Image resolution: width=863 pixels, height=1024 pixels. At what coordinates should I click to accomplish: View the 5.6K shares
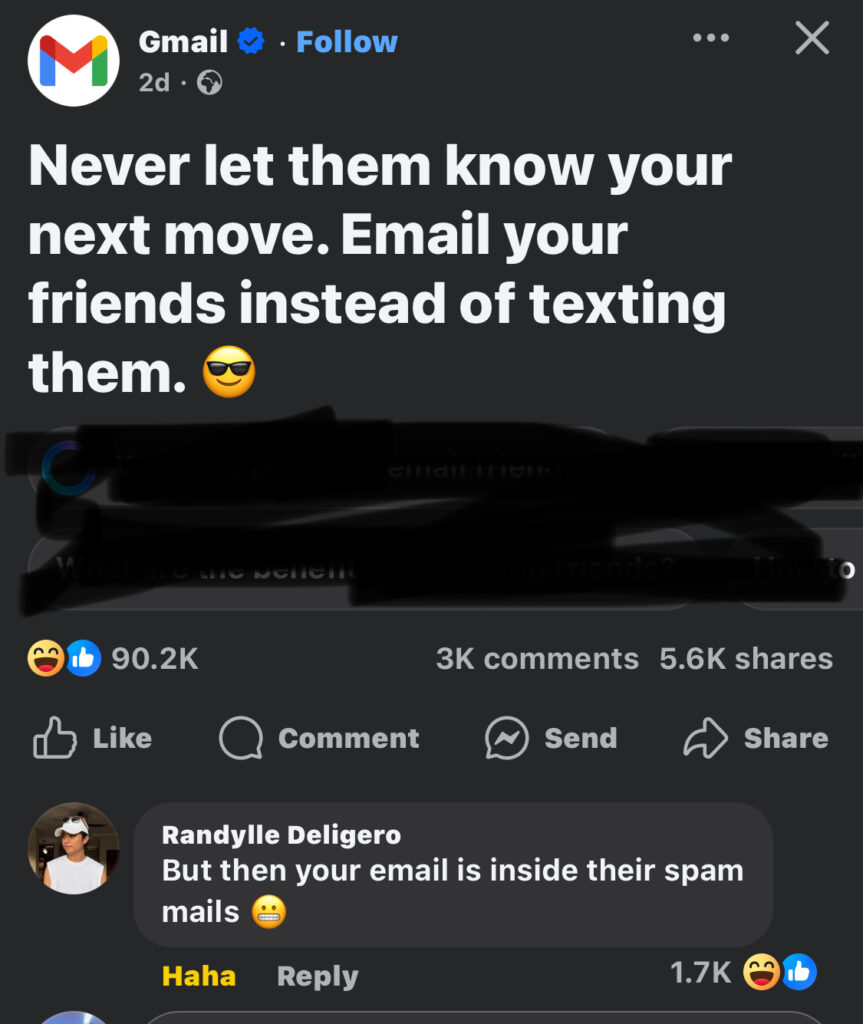(x=746, y=658)
